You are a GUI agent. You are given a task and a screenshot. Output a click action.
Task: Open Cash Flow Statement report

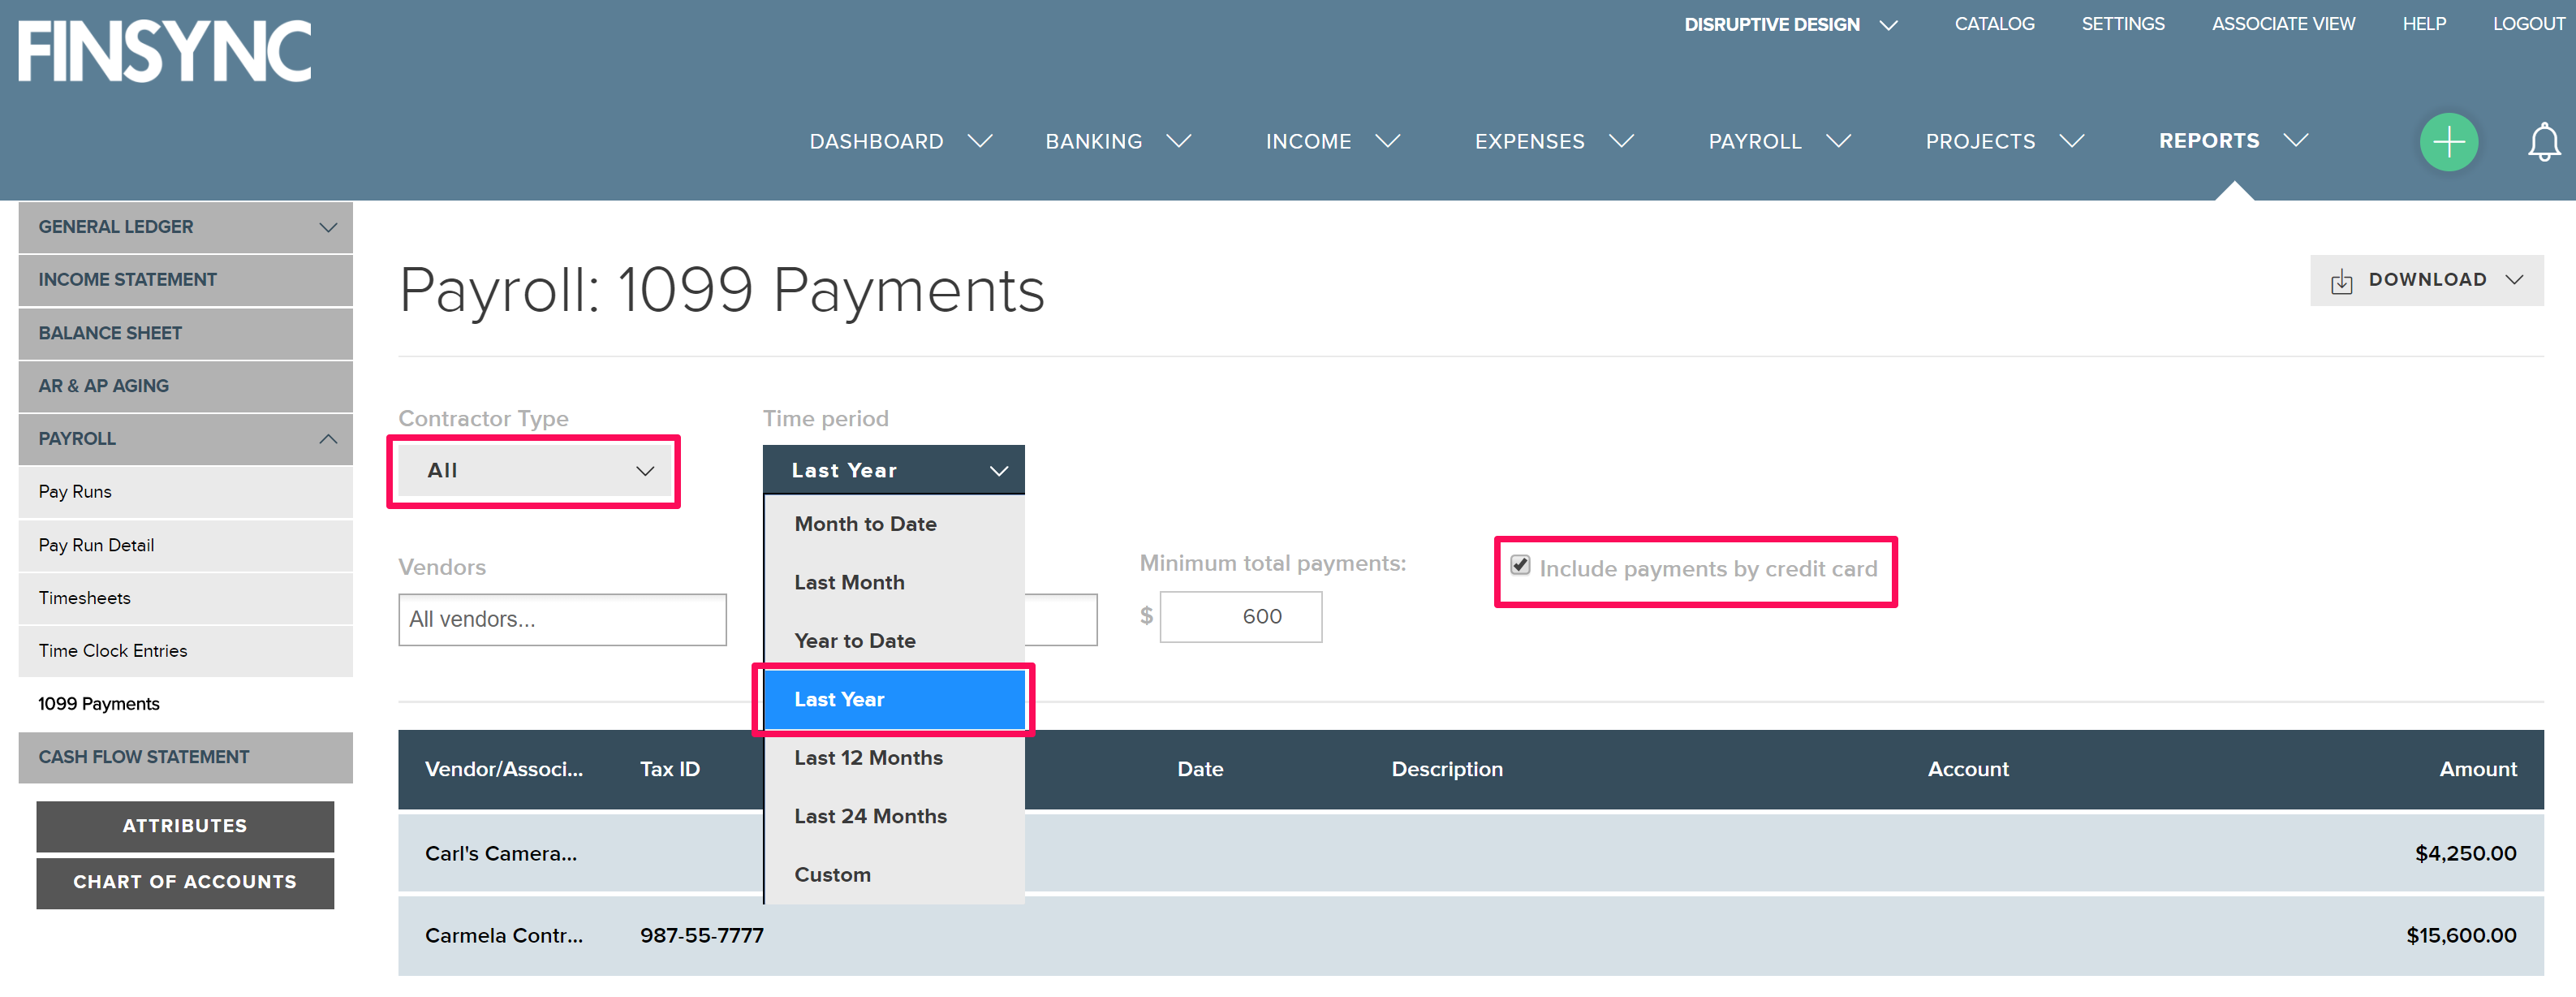[186, 757]
